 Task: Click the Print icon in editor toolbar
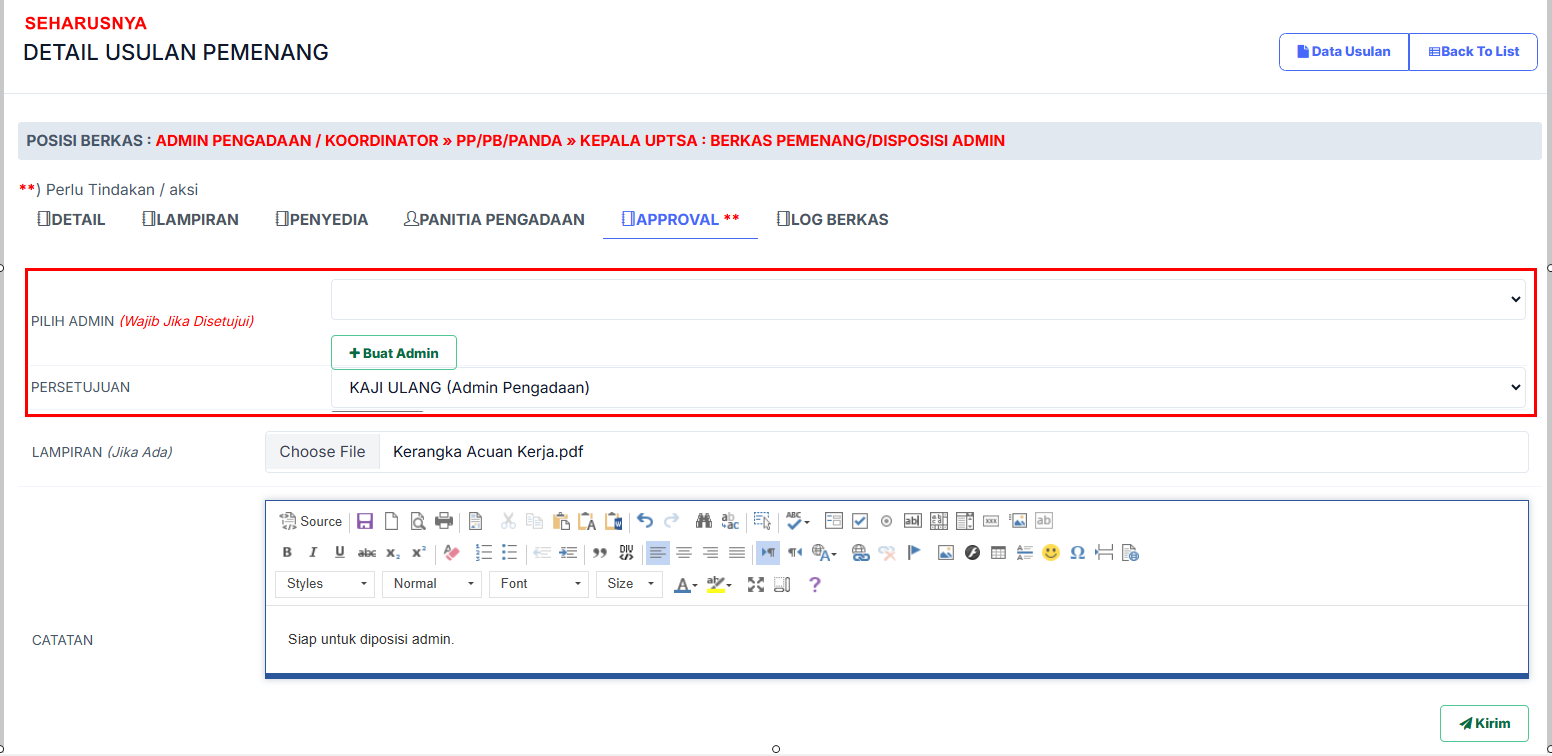[444, 521]
